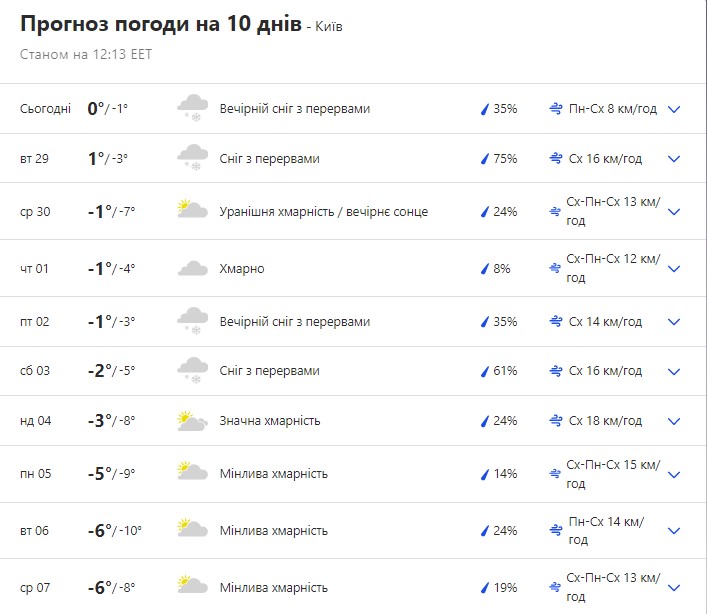This screenshot has width=707, height=614.
Task: Expand the вт 06 forecast chevron
Action: [x=674, y=530]
